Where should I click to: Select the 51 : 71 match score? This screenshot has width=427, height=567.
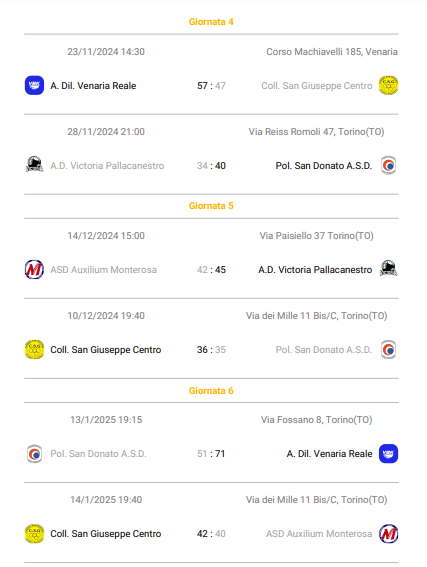[x=211, y=454]
